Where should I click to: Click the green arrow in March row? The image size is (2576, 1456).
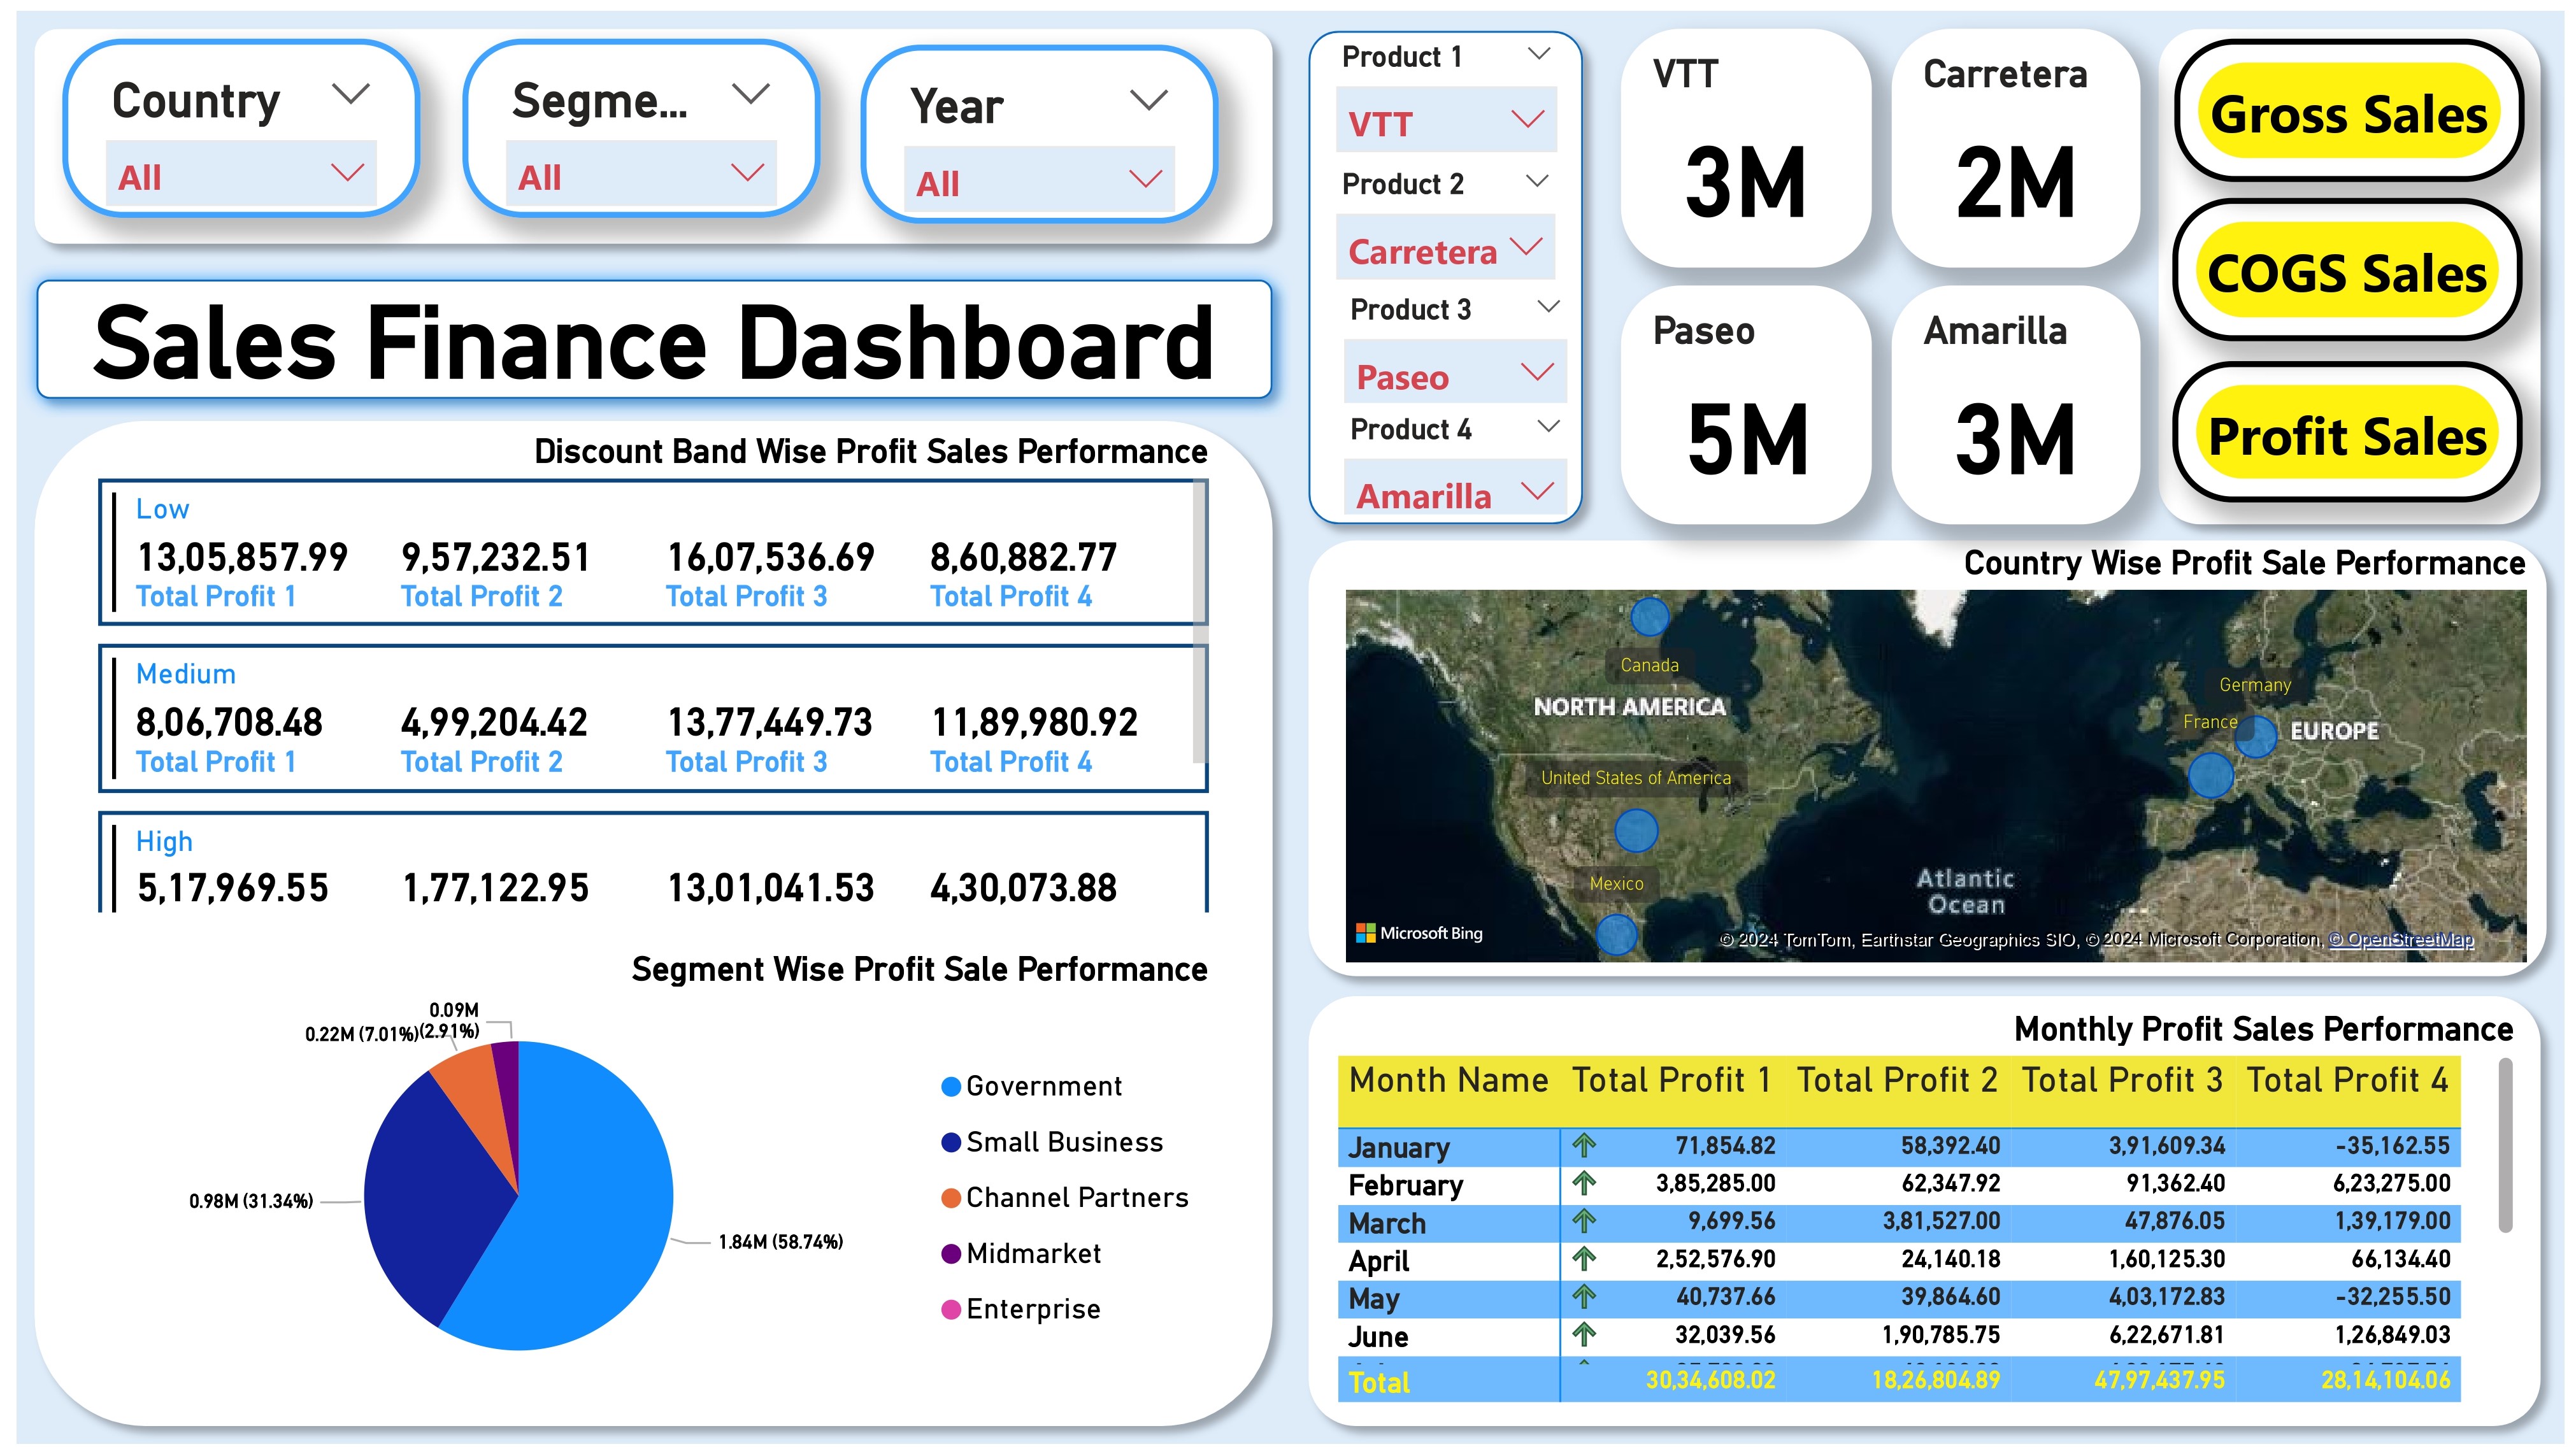[x=1583, y=1221]
